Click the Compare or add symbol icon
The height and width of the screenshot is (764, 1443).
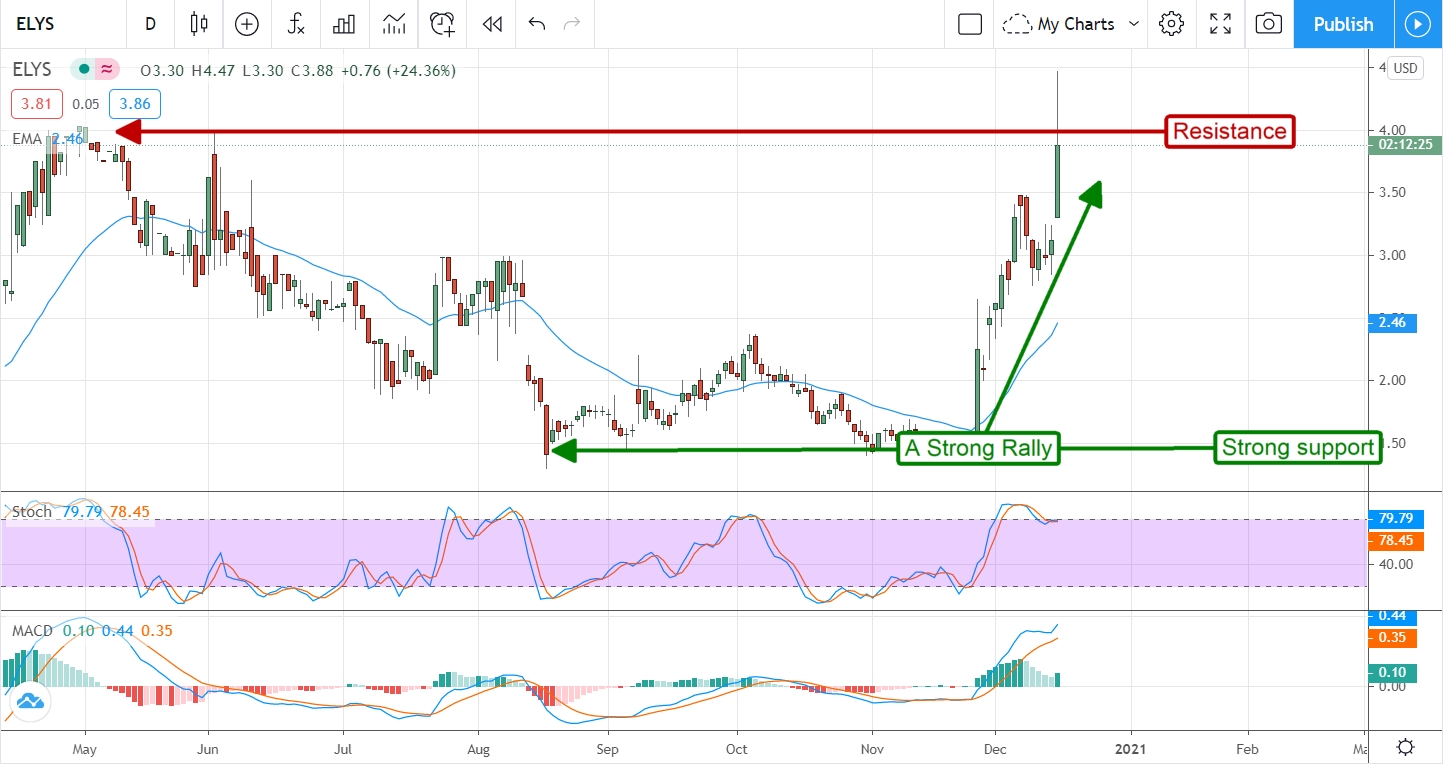click(x=246, y=24)
